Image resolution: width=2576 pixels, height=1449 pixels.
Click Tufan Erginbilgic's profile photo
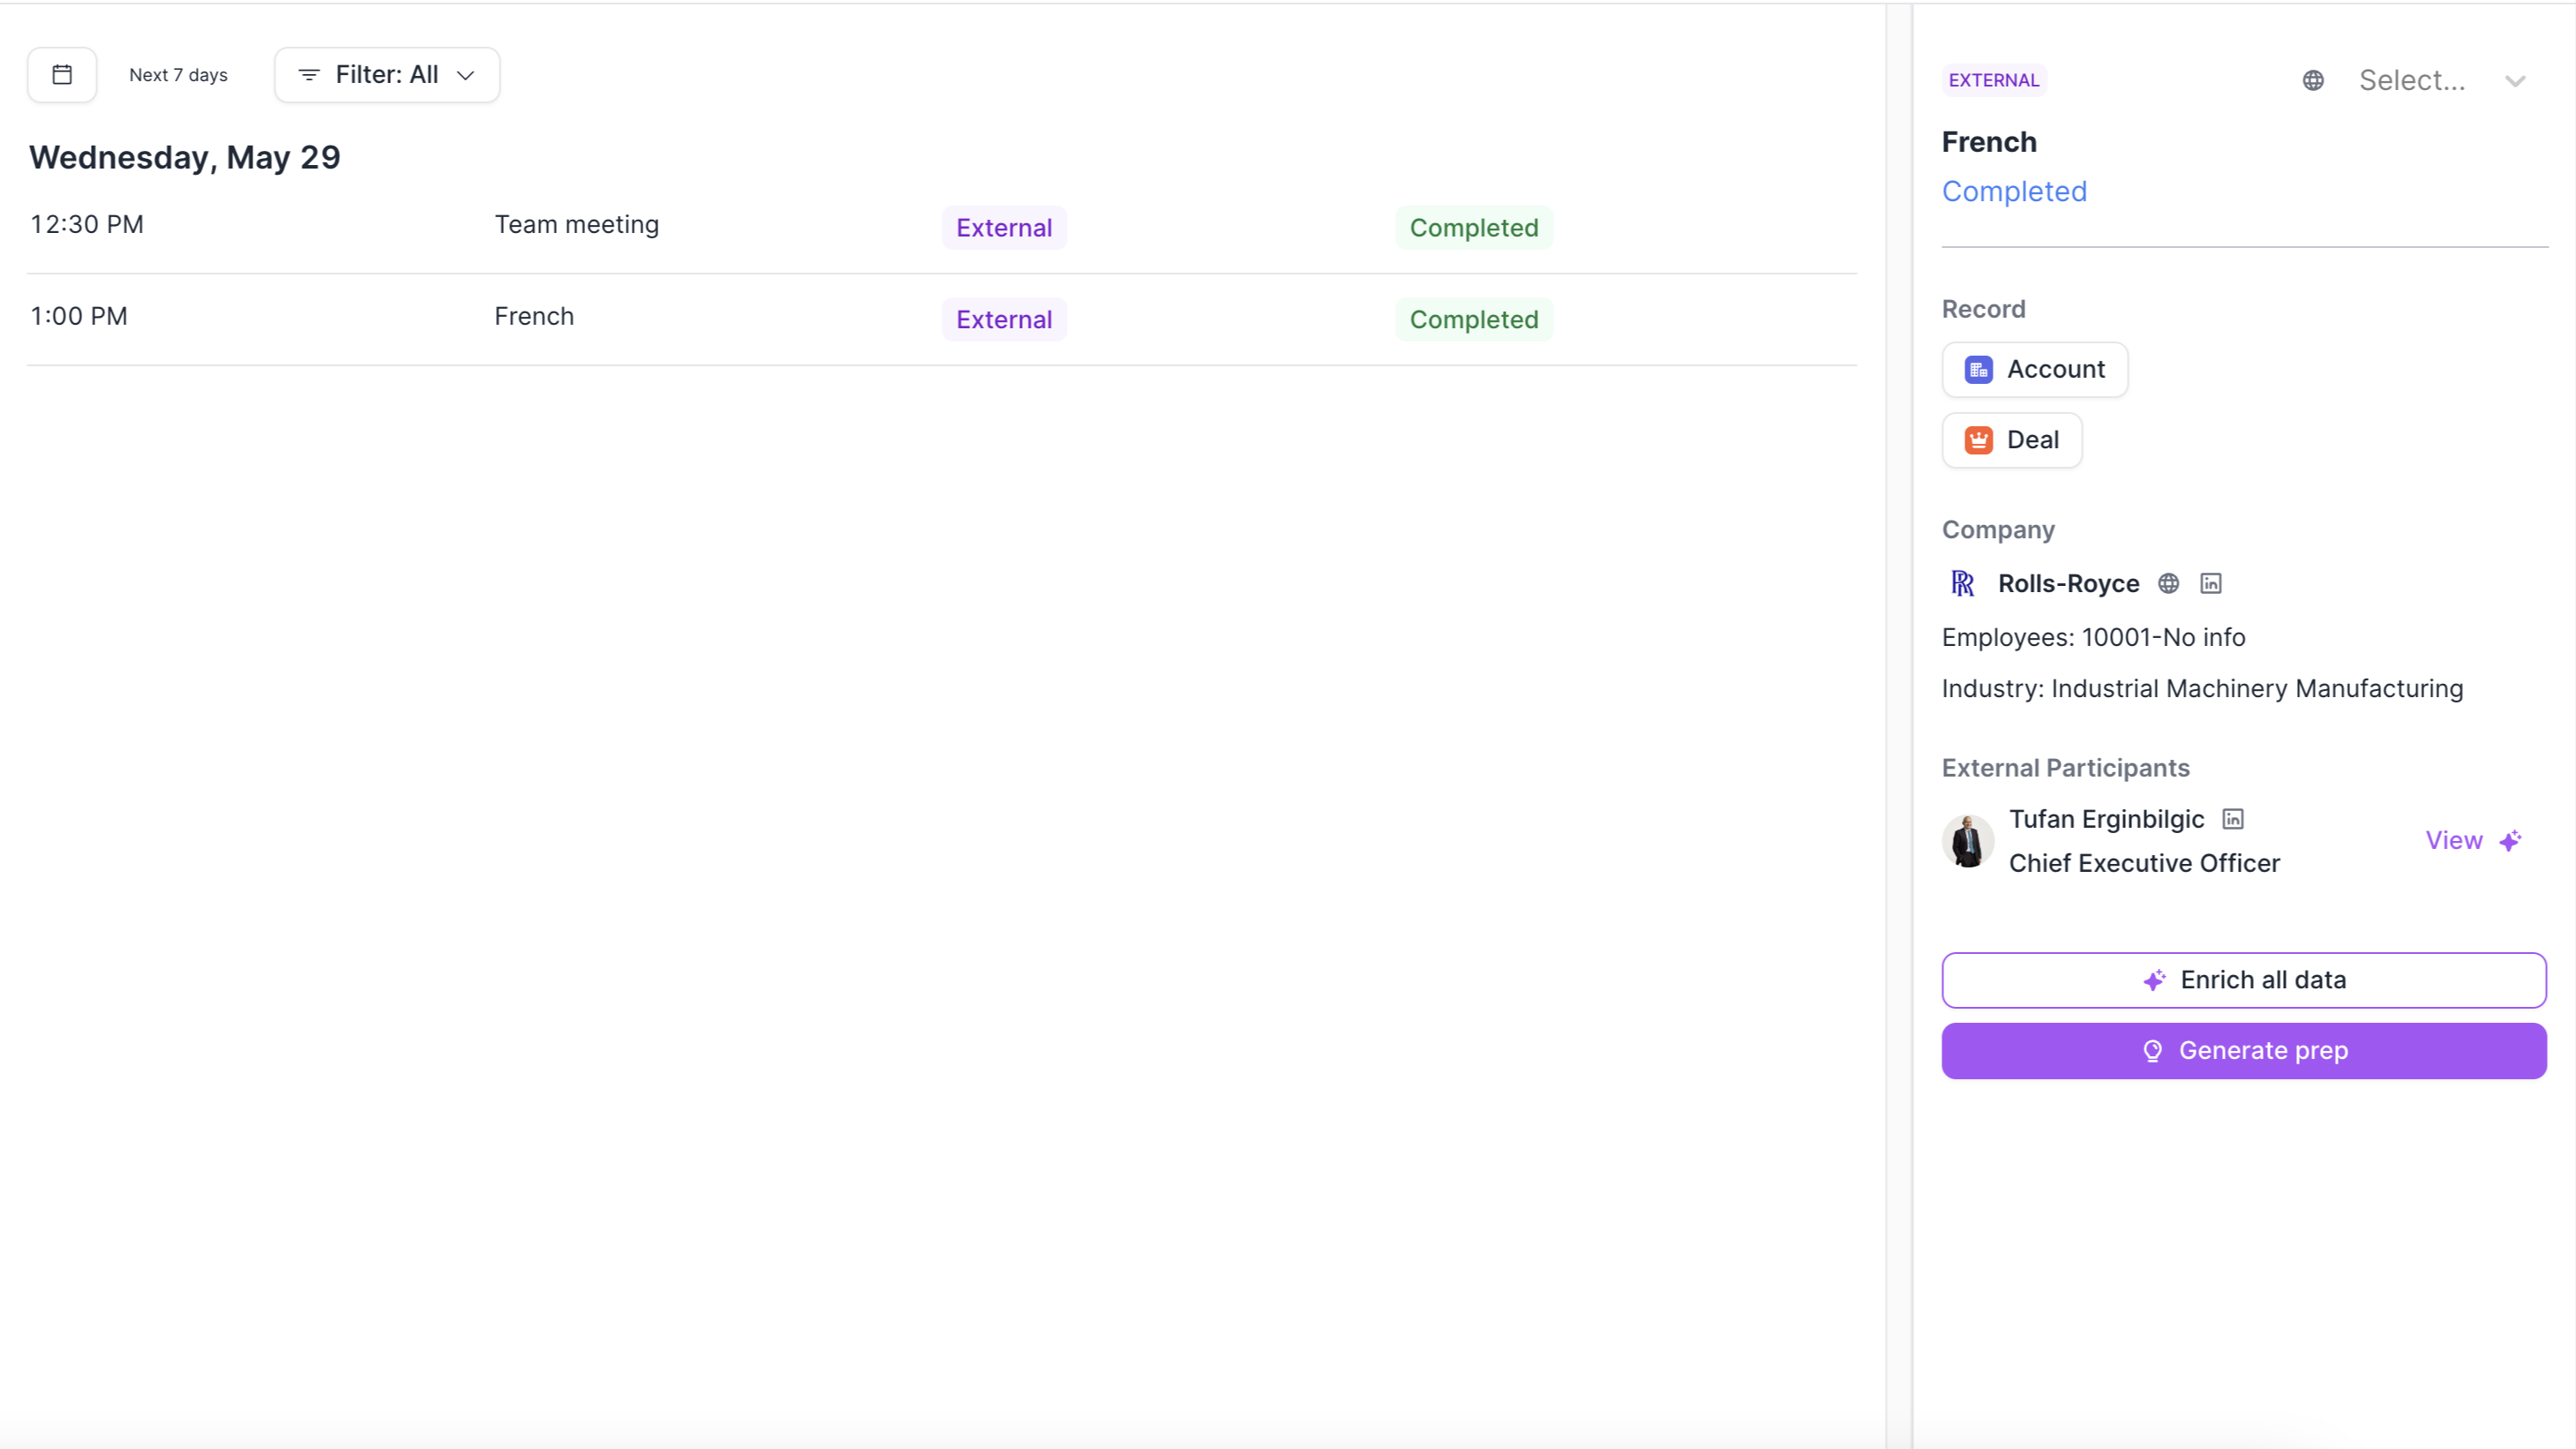[x=1967, y=841]
